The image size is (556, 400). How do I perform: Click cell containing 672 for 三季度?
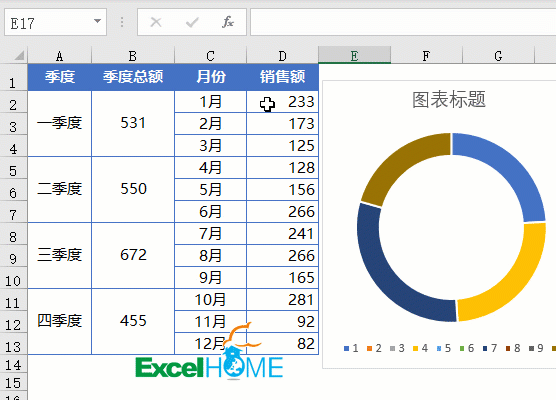click(x=133, y=255)
